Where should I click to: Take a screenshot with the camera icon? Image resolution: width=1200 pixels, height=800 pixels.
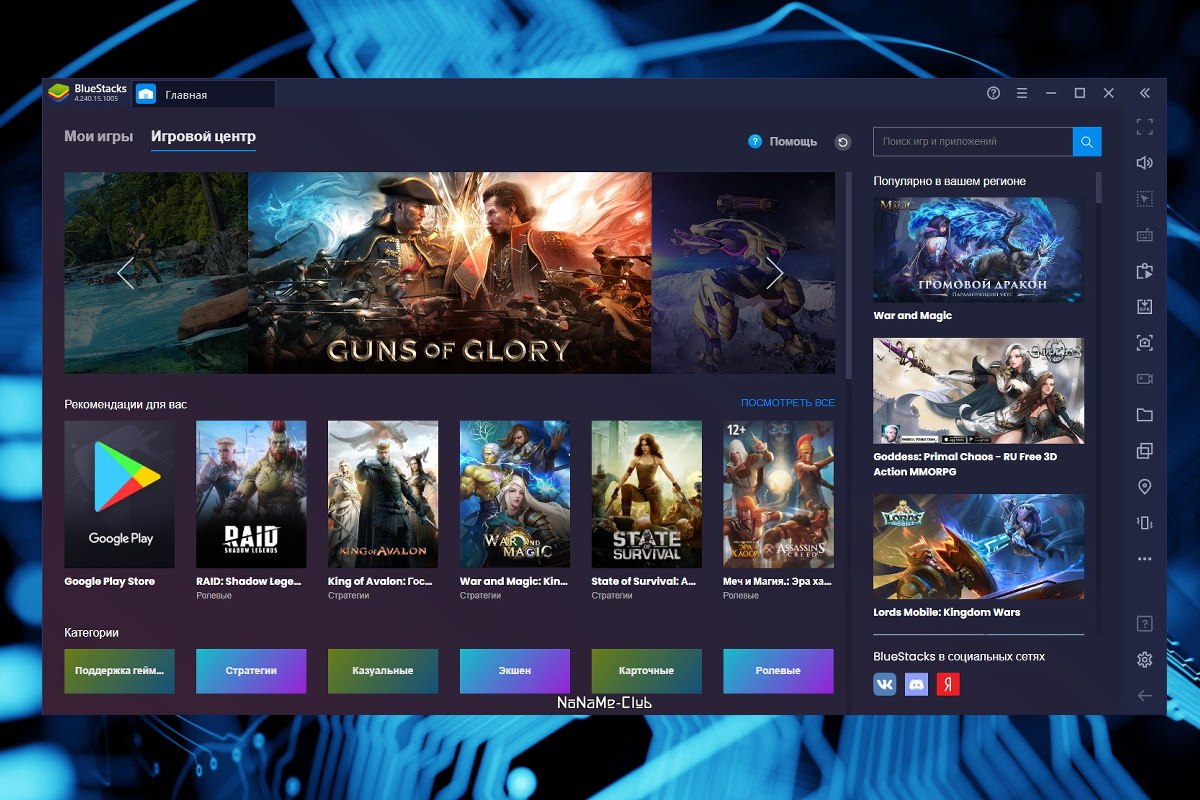[1145, 343]
